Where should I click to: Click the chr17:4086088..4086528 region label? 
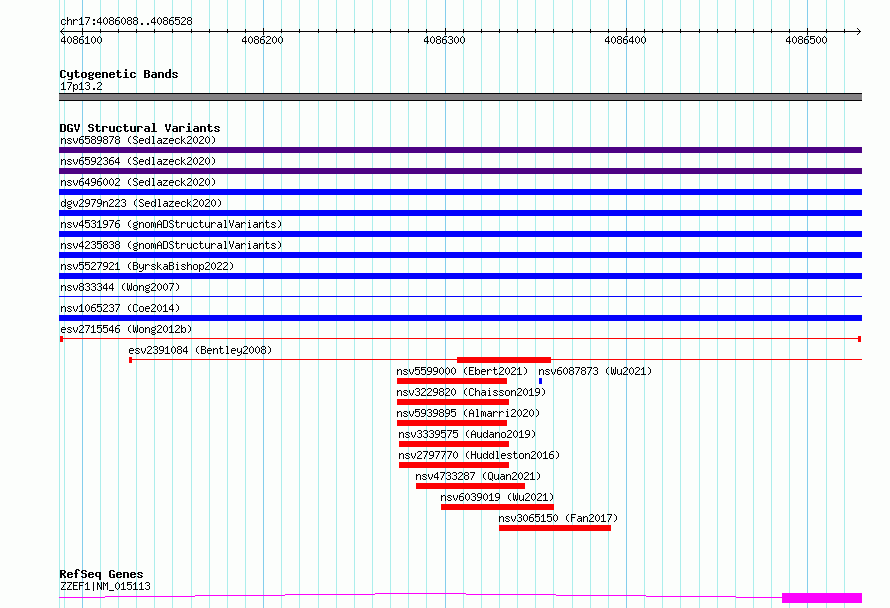pos(126,21)
